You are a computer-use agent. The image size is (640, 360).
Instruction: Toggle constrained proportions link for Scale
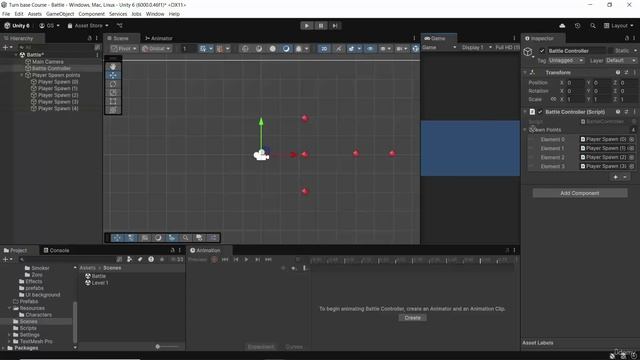553,99
